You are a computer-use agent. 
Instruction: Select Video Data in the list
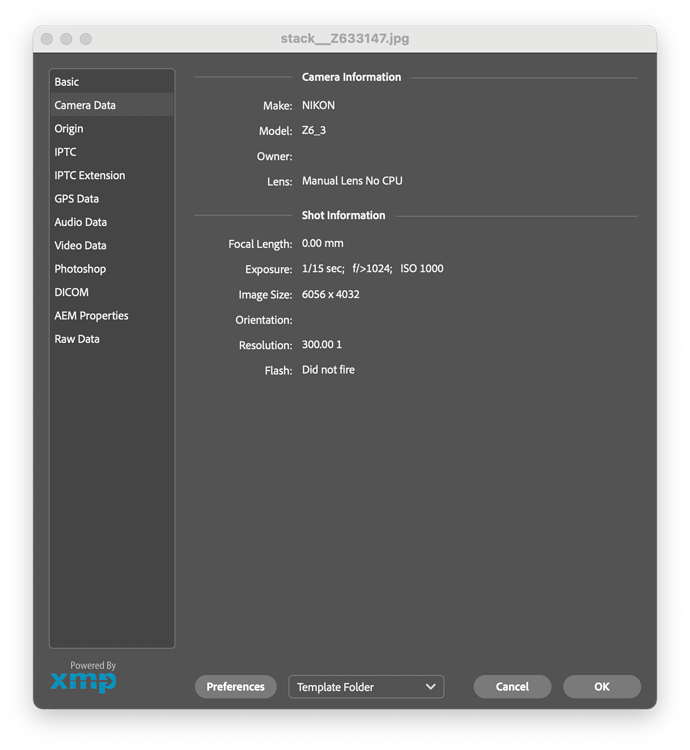pyautogui.click(x=80, y=245)
